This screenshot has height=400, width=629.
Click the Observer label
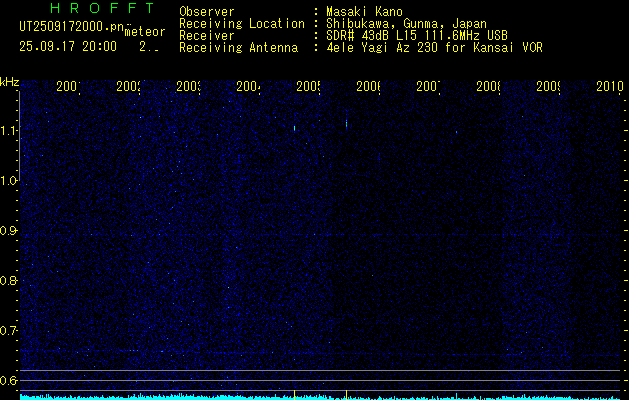[x=207, y=12]
